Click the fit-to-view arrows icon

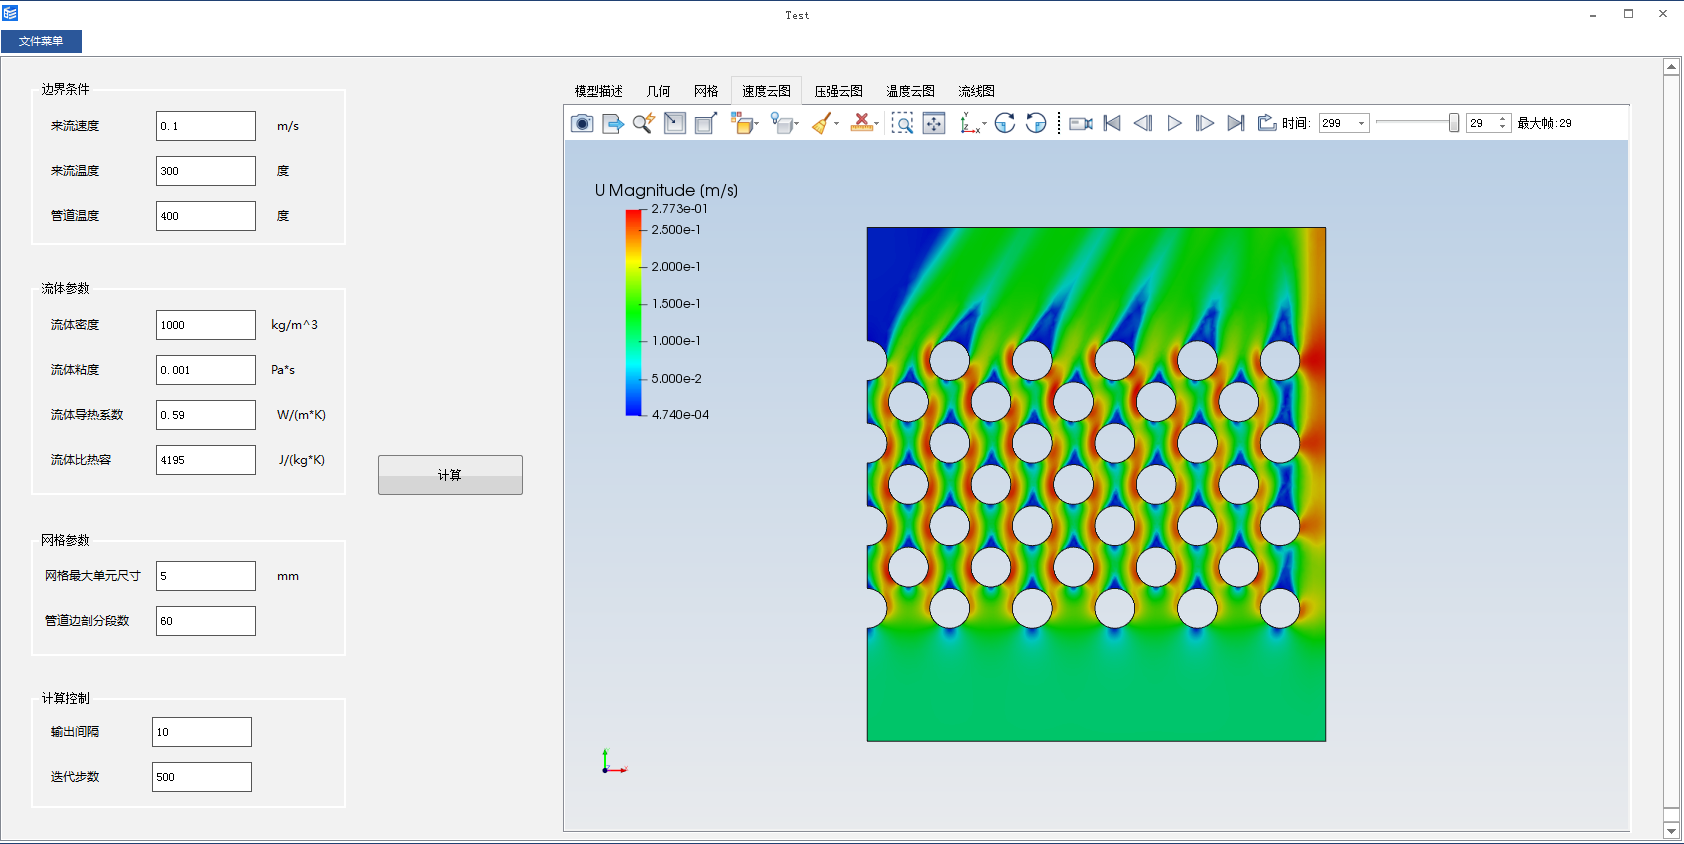click(934, 123)
